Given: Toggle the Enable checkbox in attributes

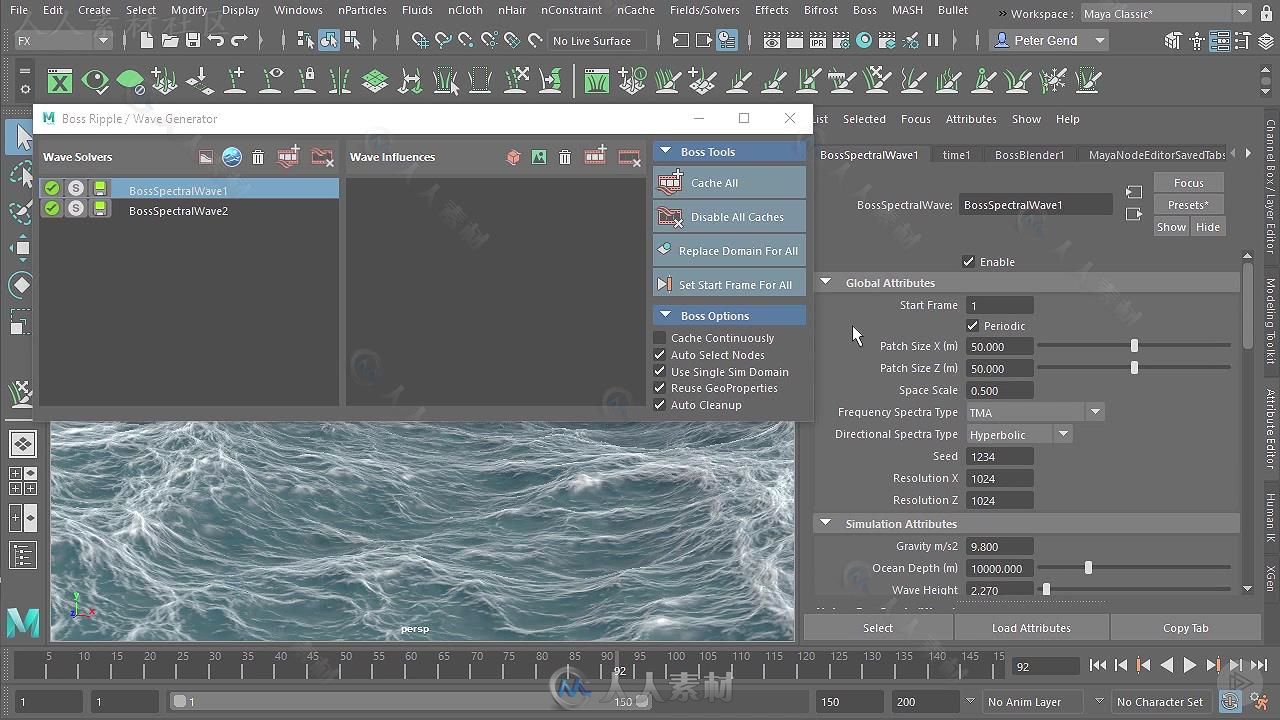Looking at the screenshot, I should (x=968, y=262).
